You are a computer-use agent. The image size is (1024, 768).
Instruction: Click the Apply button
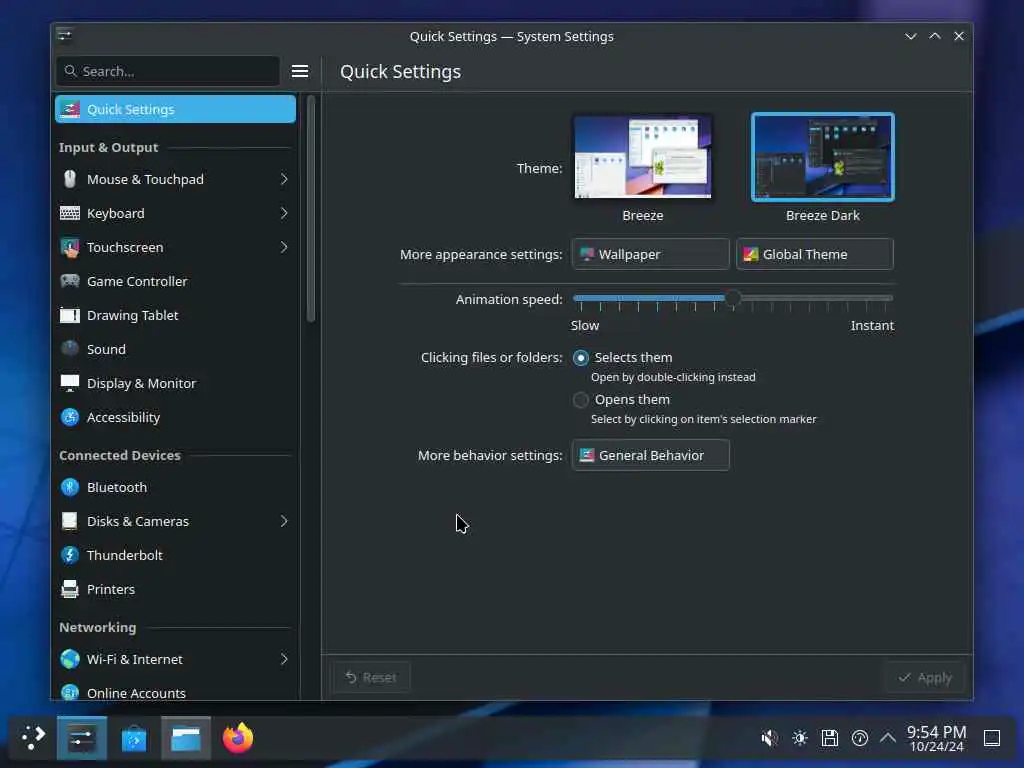(x=925, y=677)
